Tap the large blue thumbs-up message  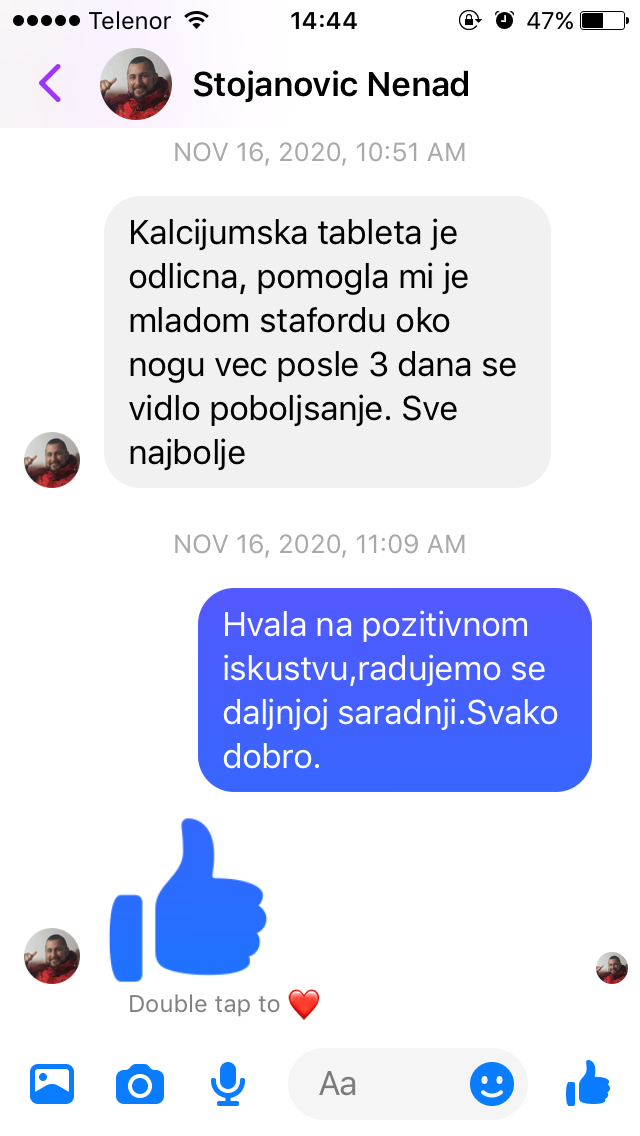[x=188, y=901]
